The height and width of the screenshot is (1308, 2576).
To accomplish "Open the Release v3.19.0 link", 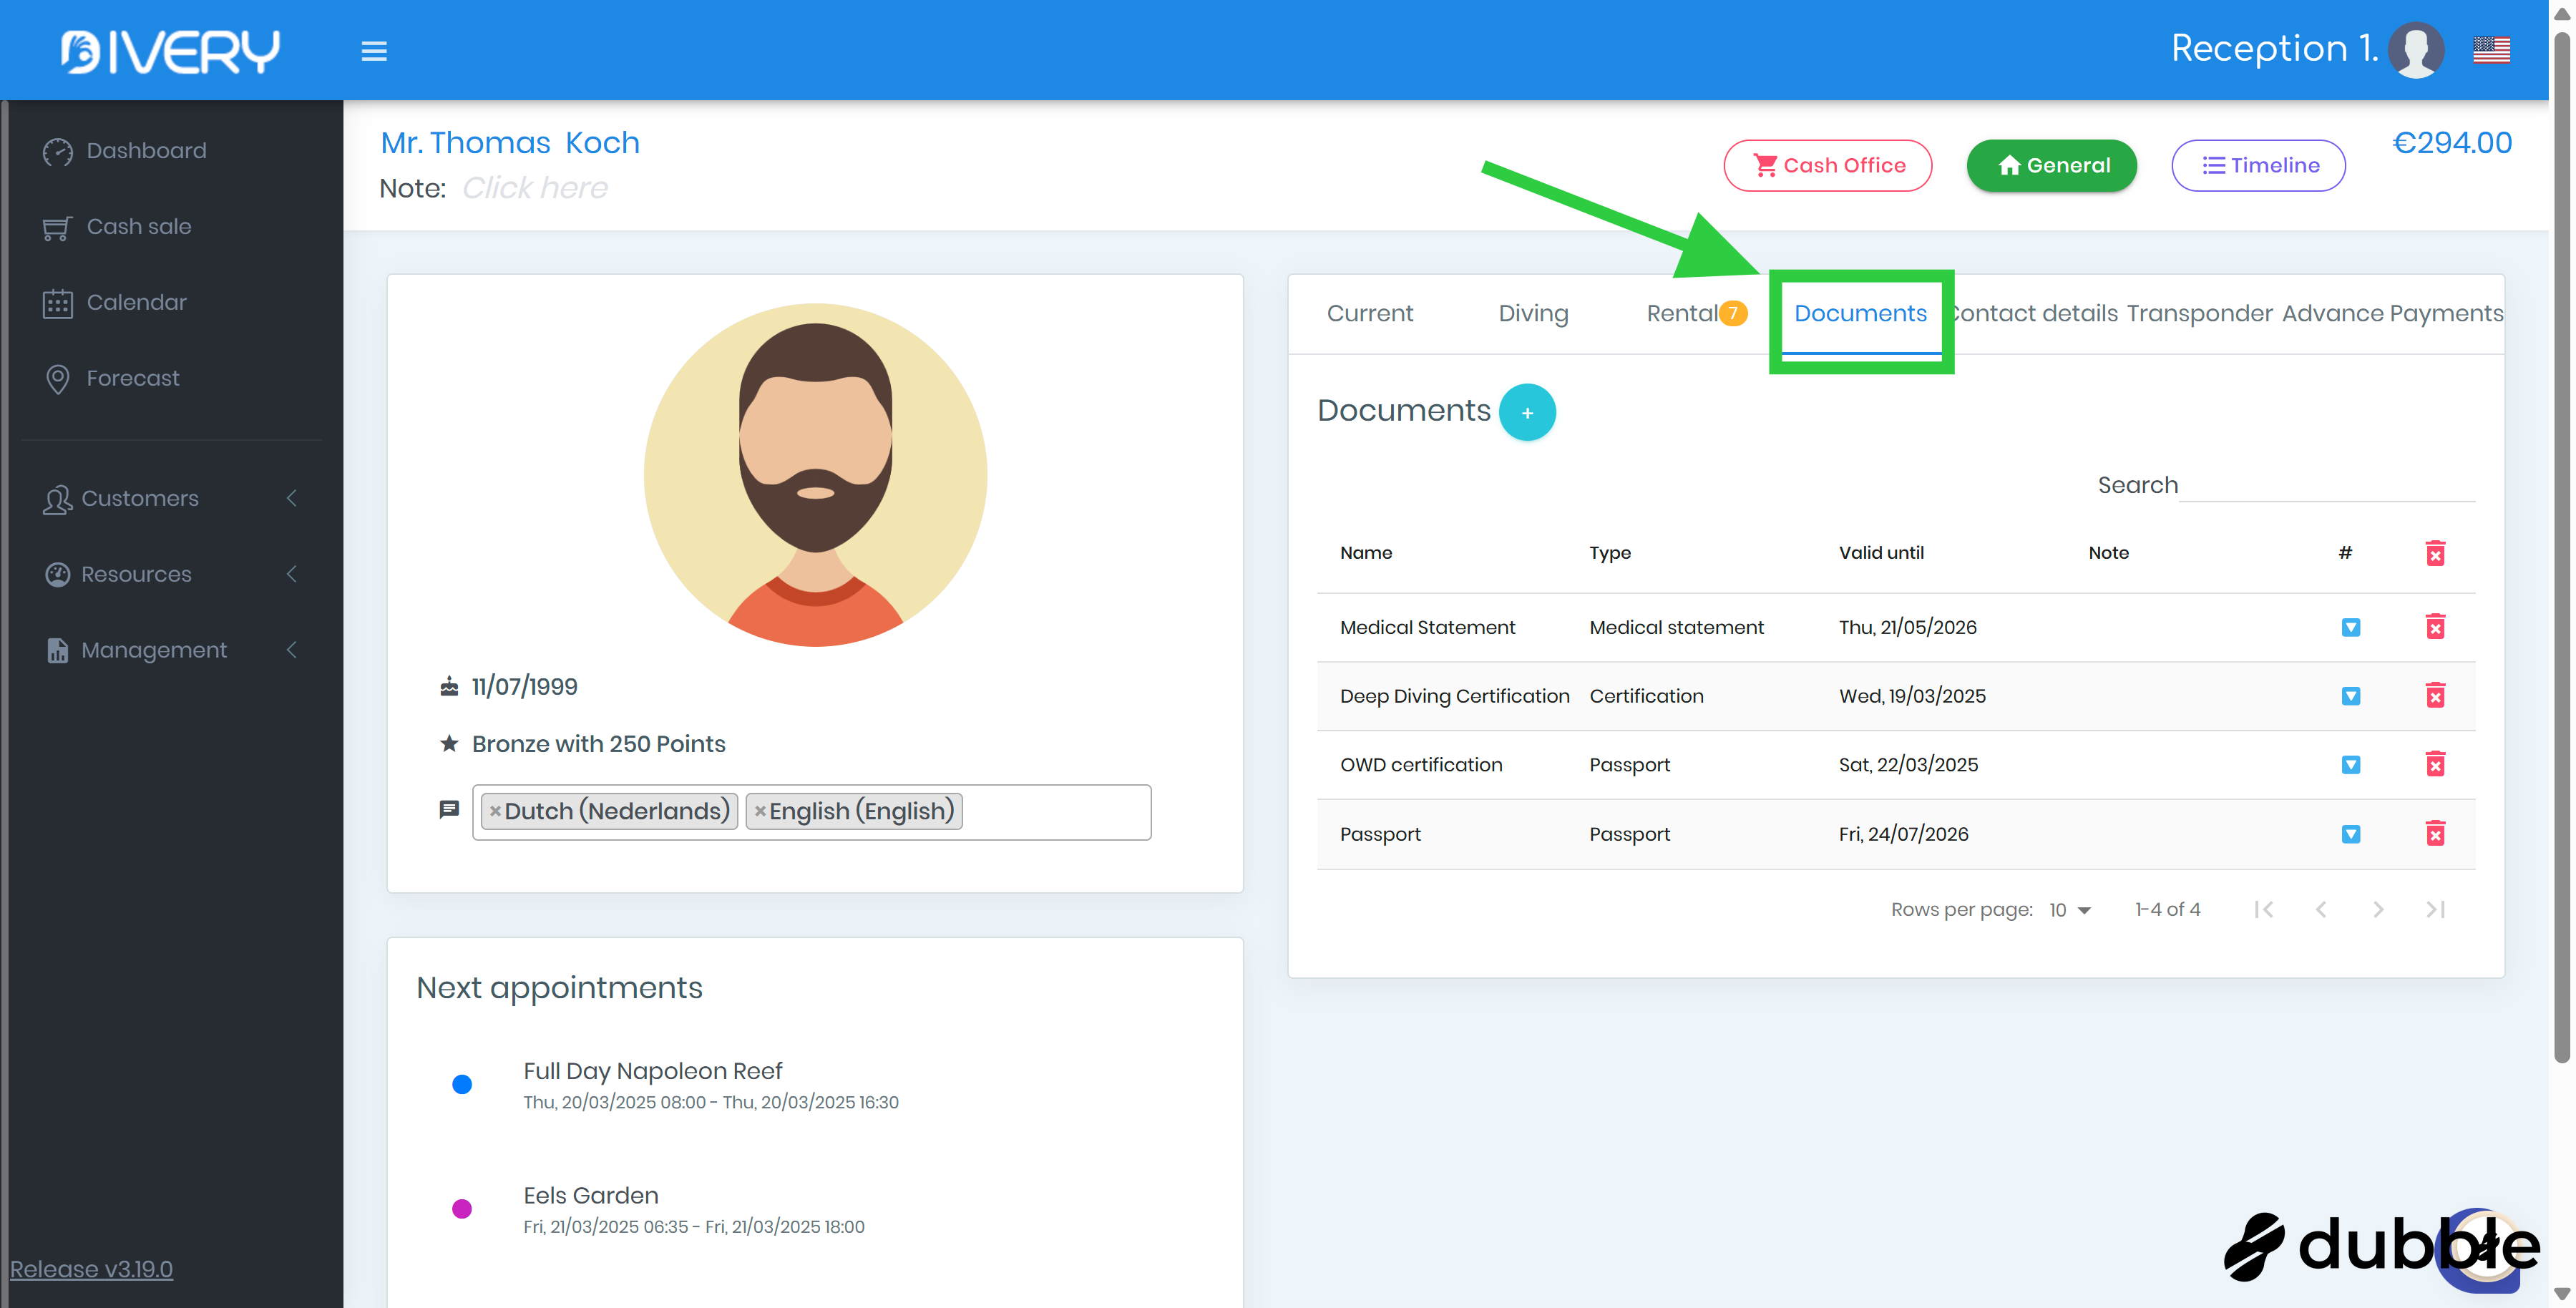I will click(91, 1269).
